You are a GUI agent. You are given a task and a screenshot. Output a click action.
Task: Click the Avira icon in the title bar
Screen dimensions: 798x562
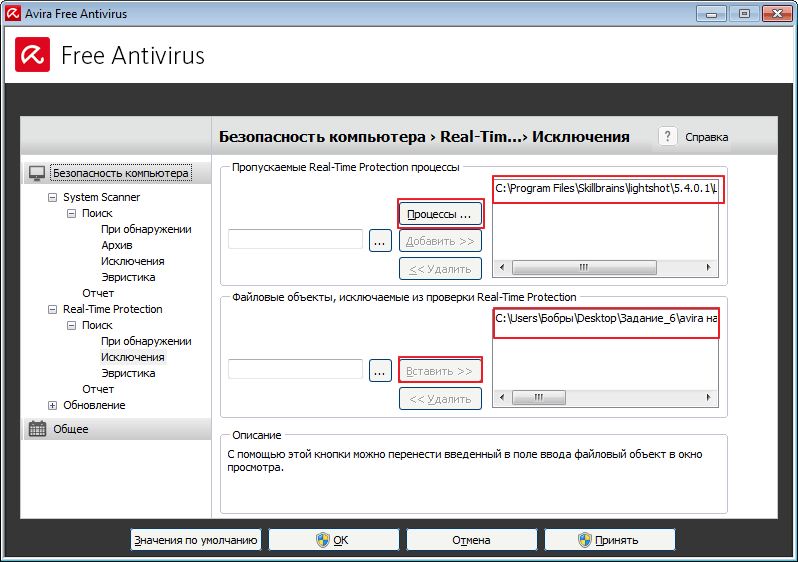click(x=13, y=13)
